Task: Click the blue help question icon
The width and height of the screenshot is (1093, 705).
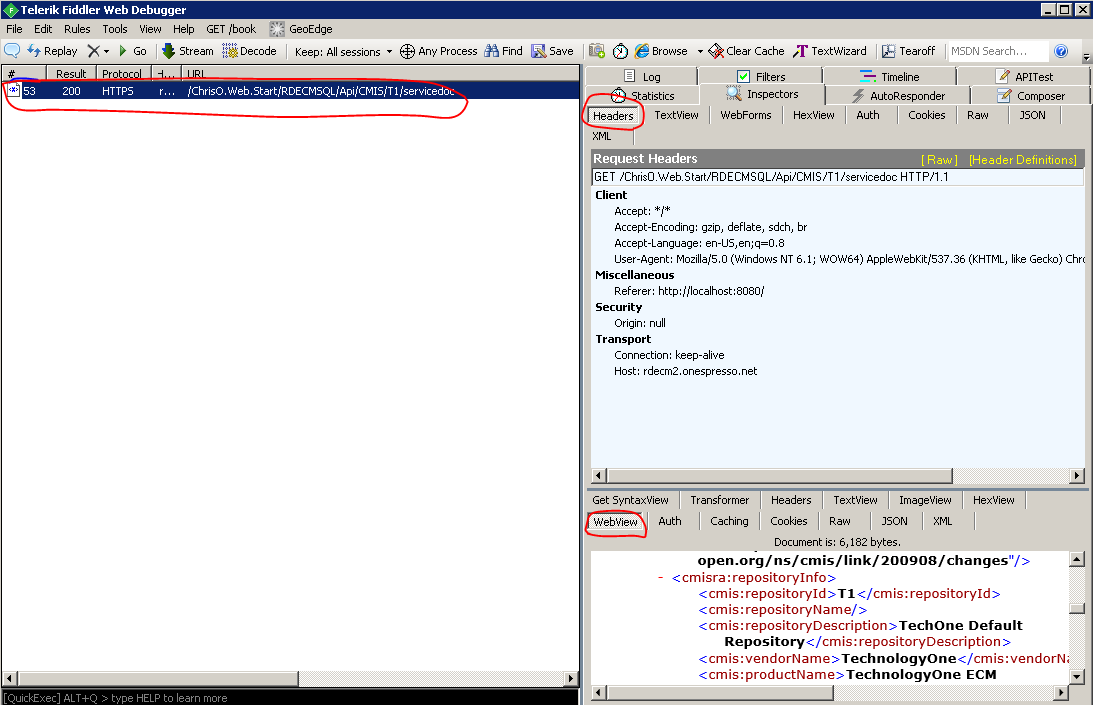Action: pyautogui.click(x=1061, y=51)
